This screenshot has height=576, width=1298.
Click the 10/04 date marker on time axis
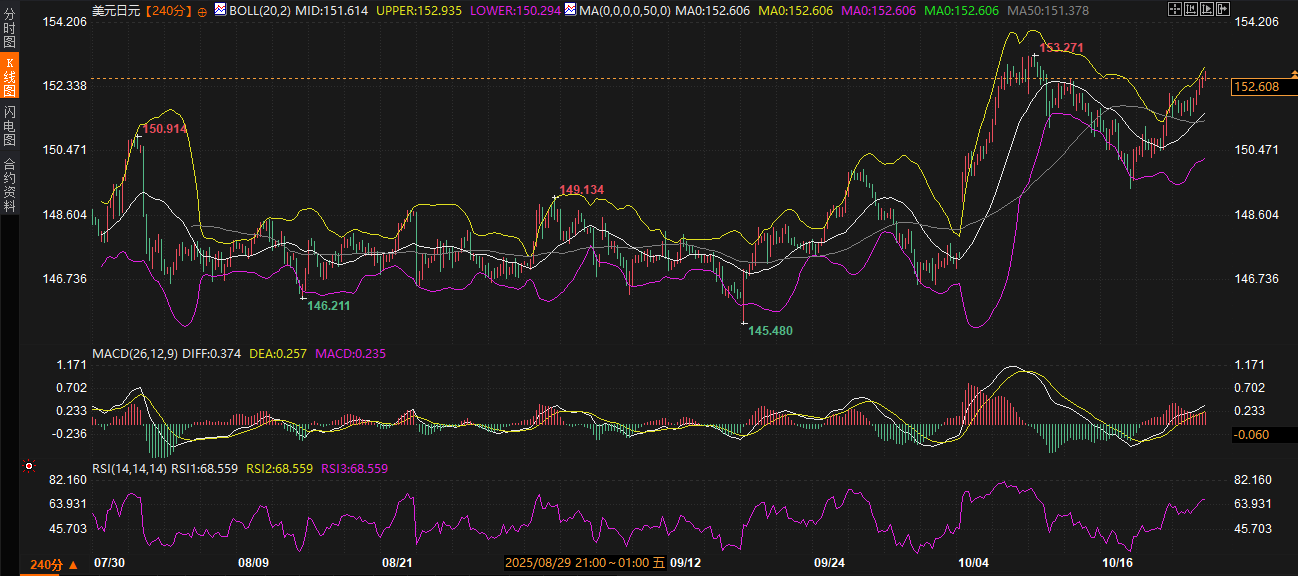tap(972, 563)
